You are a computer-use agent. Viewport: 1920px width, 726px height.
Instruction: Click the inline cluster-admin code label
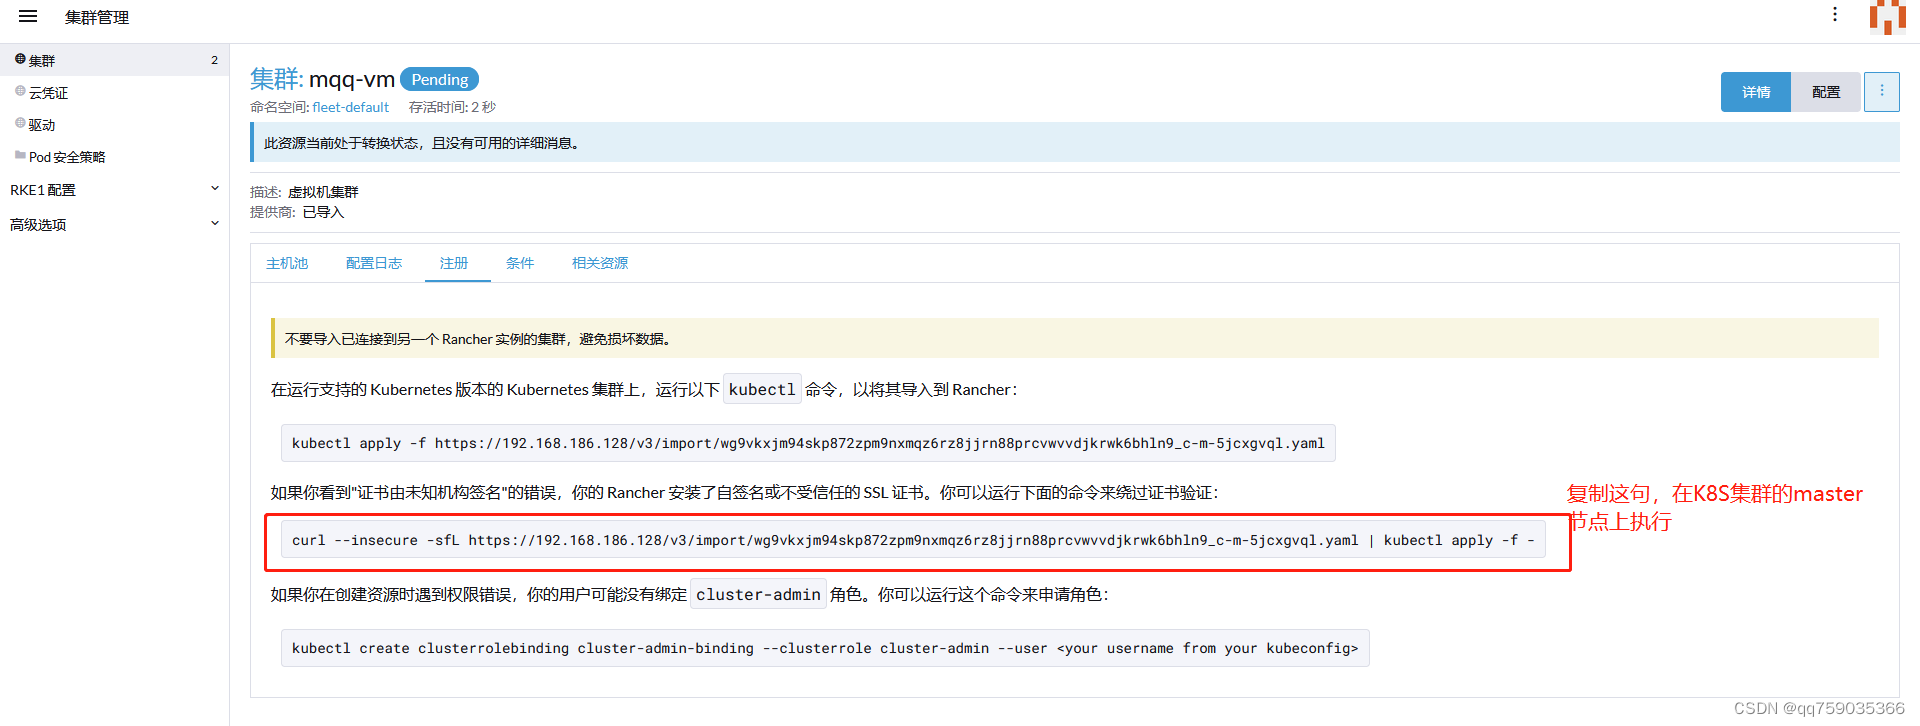[758, 594]
